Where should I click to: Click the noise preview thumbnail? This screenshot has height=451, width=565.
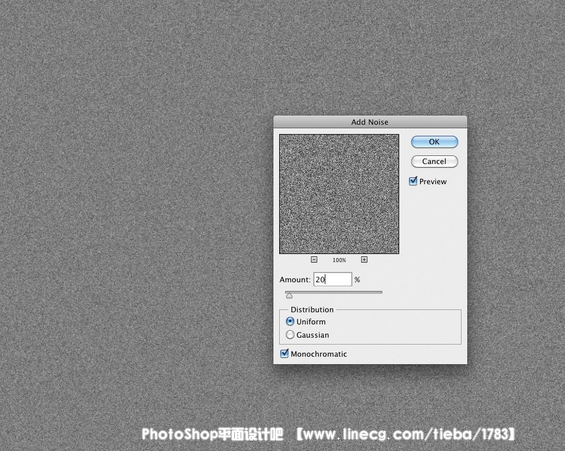339,194
